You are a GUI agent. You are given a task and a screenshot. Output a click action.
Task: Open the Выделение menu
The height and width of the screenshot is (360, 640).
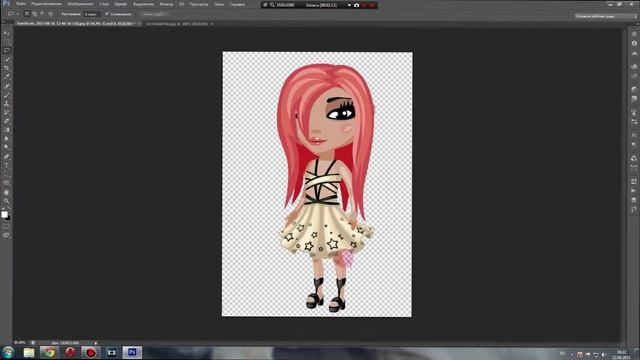[144, 4]
